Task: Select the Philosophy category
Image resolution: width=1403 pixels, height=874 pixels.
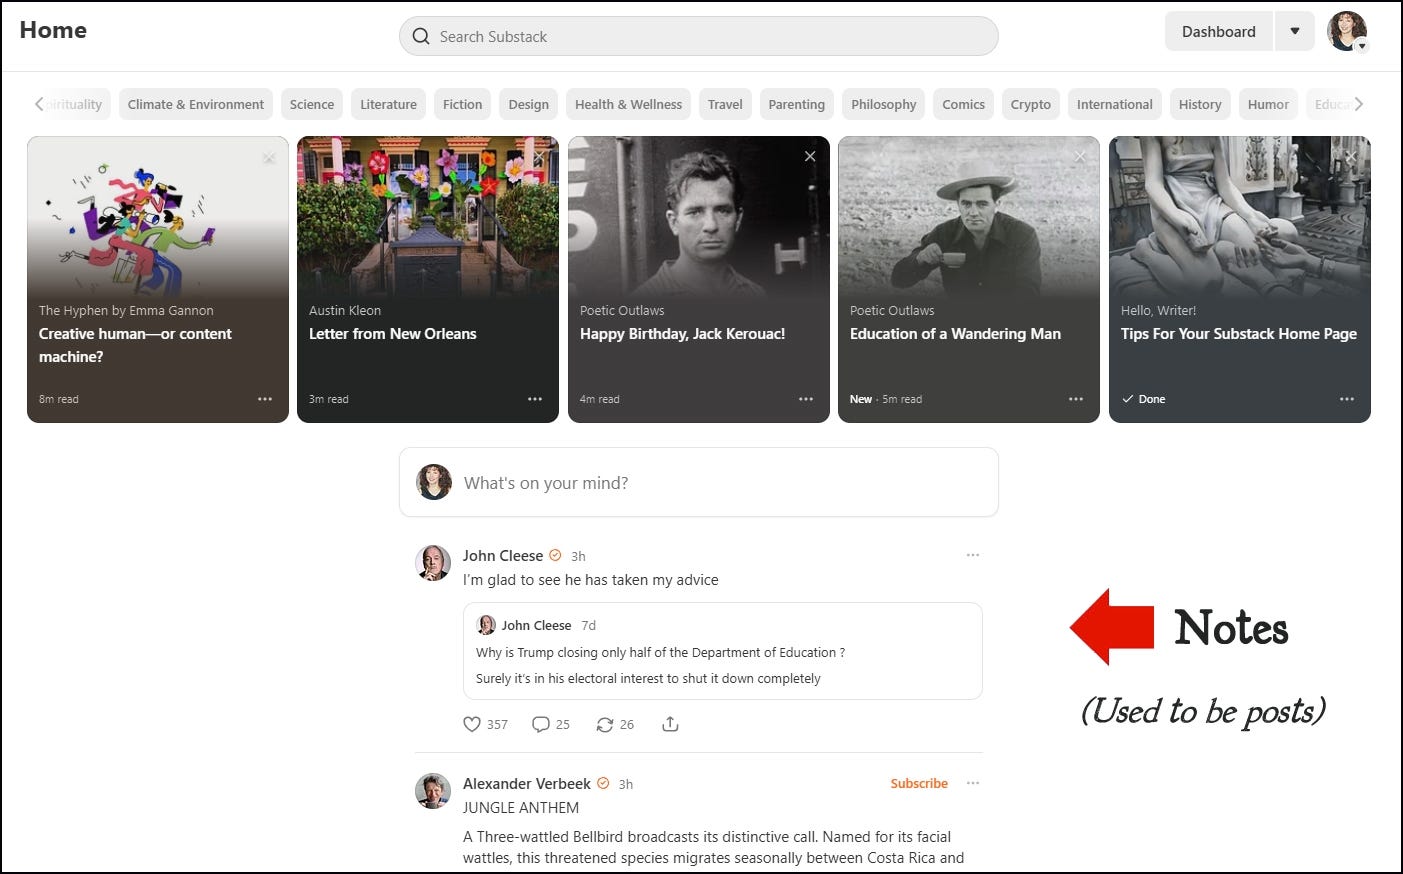Action: coord(883,104)
